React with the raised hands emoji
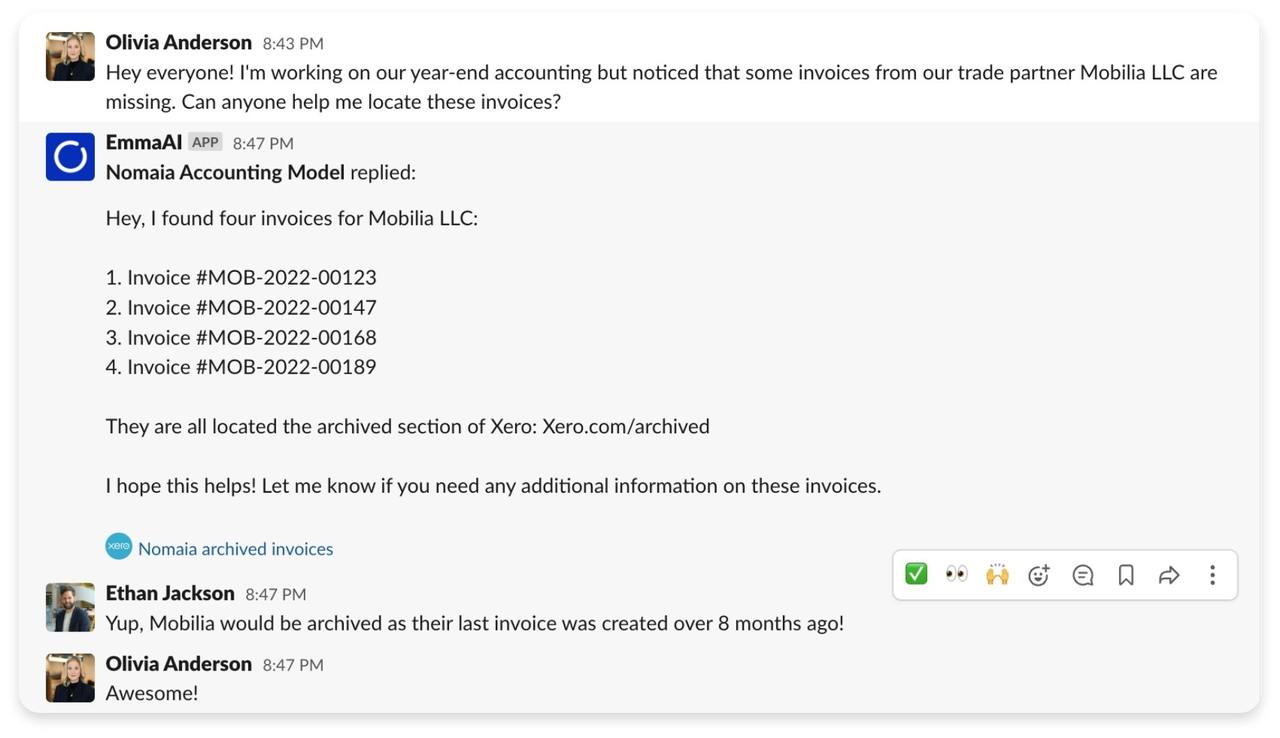Viewport: 1280px width, 738px height. coord(997,574)
